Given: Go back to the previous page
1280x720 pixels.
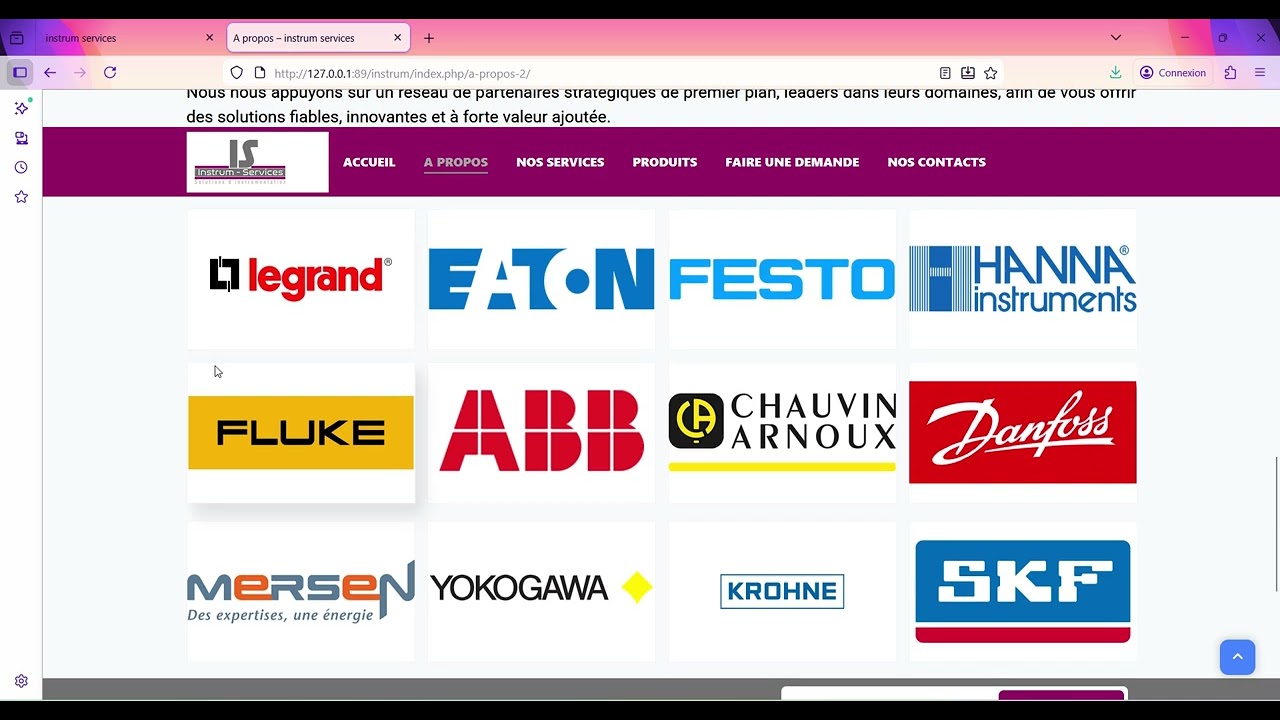Looking at the screenshot, I should pos(50,73).
